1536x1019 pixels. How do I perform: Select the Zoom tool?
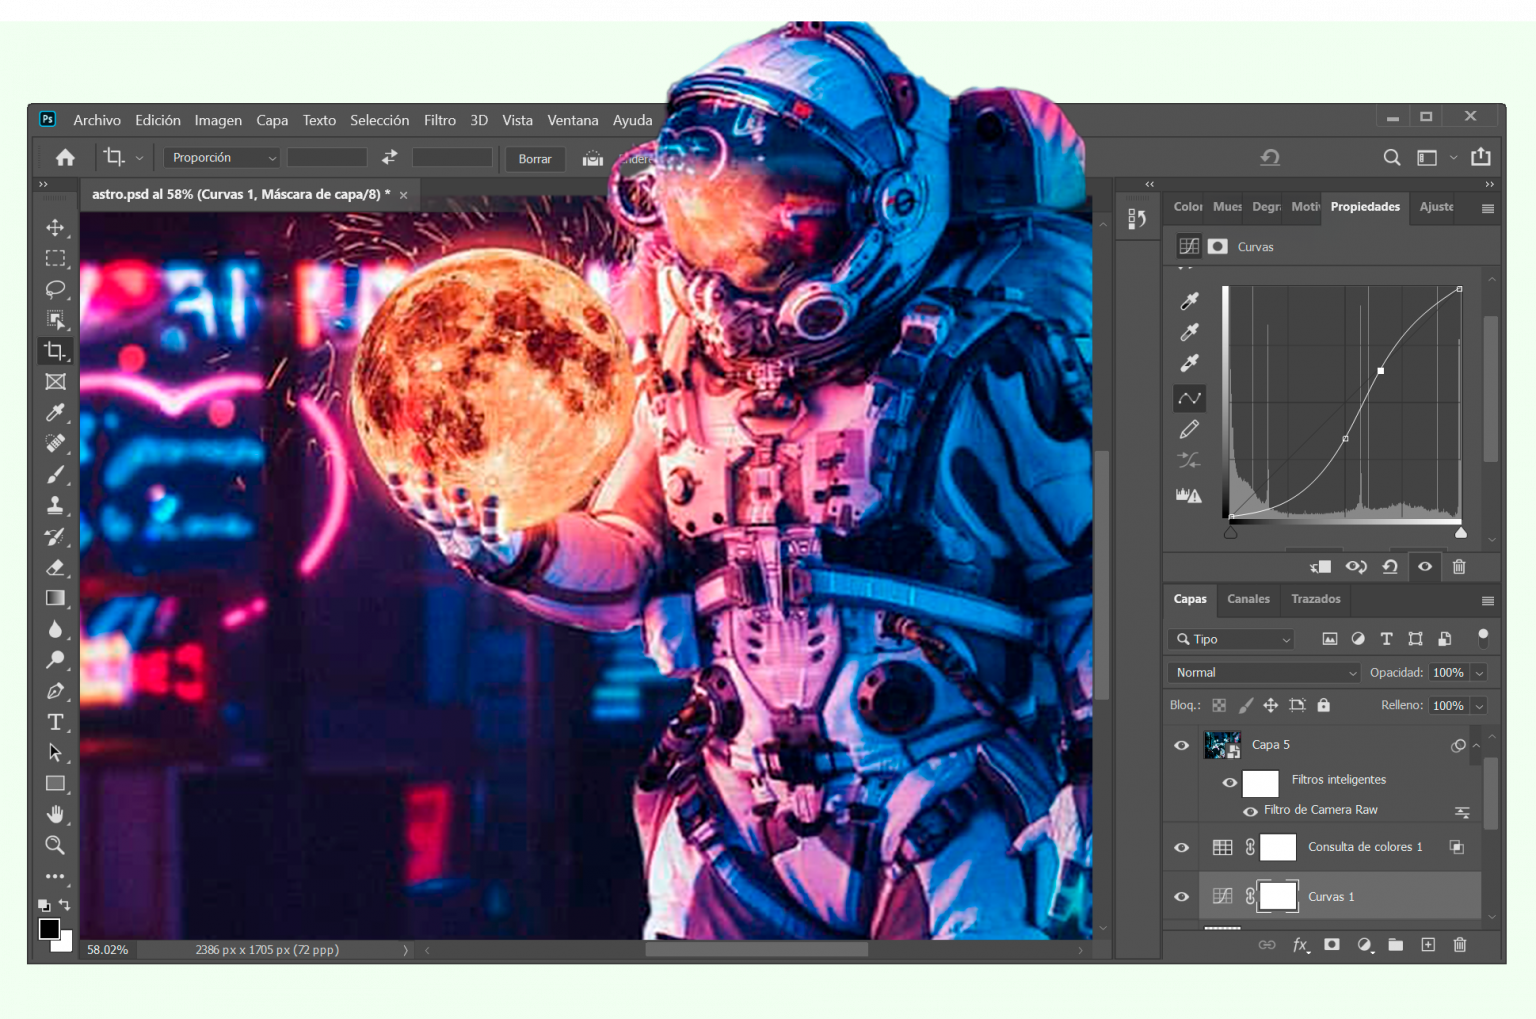pyautogui.click(x=56, y=845)
